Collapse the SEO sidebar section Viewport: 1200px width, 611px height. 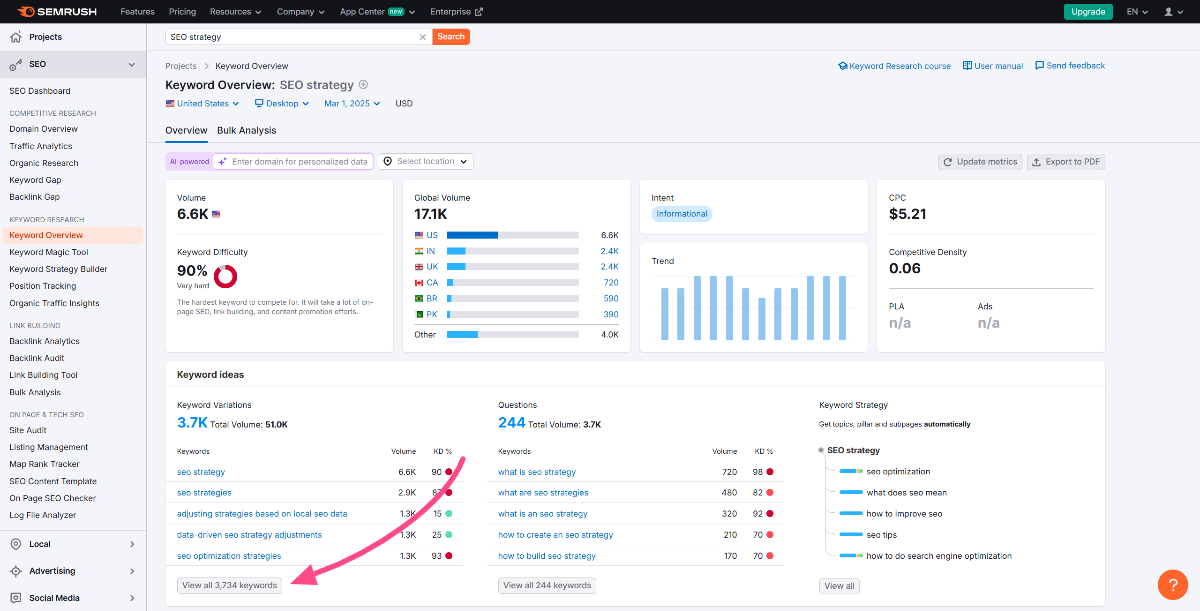[131, 64]
